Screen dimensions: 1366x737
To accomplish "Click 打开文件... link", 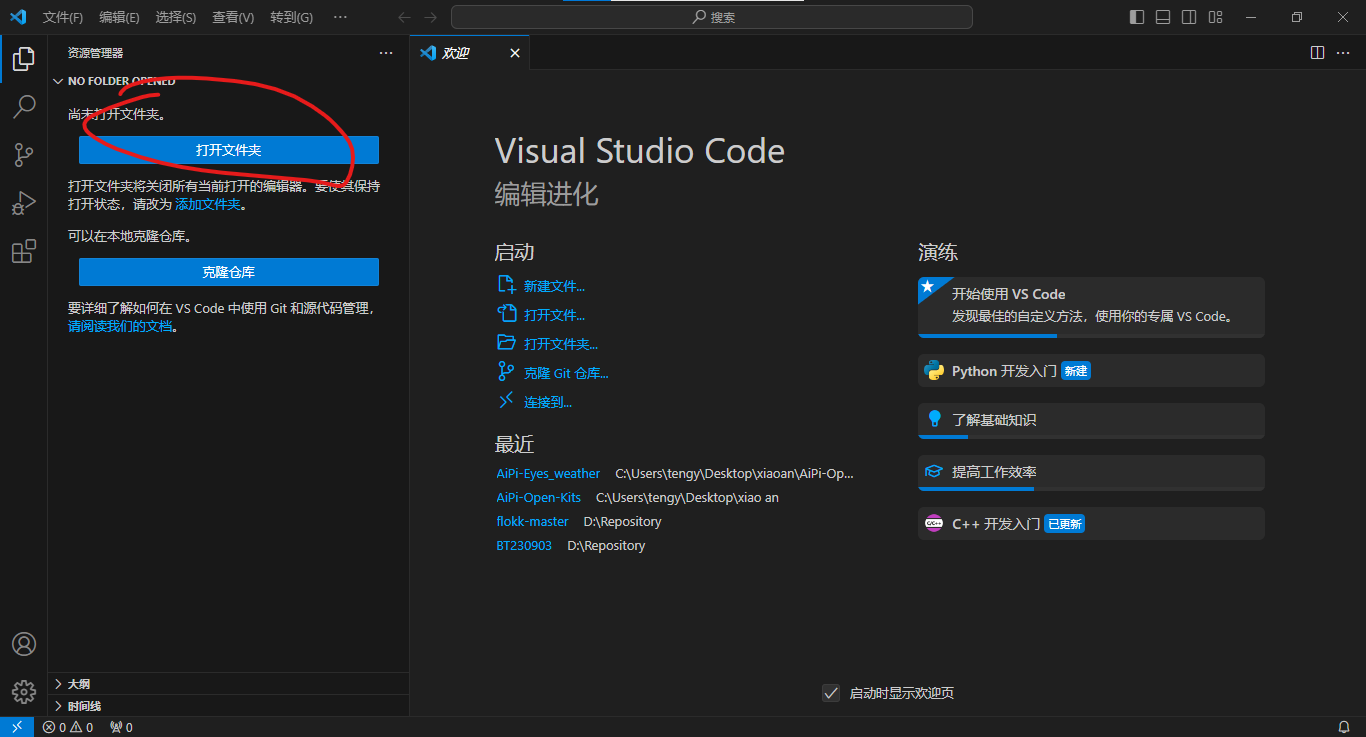I will point(554,315).
